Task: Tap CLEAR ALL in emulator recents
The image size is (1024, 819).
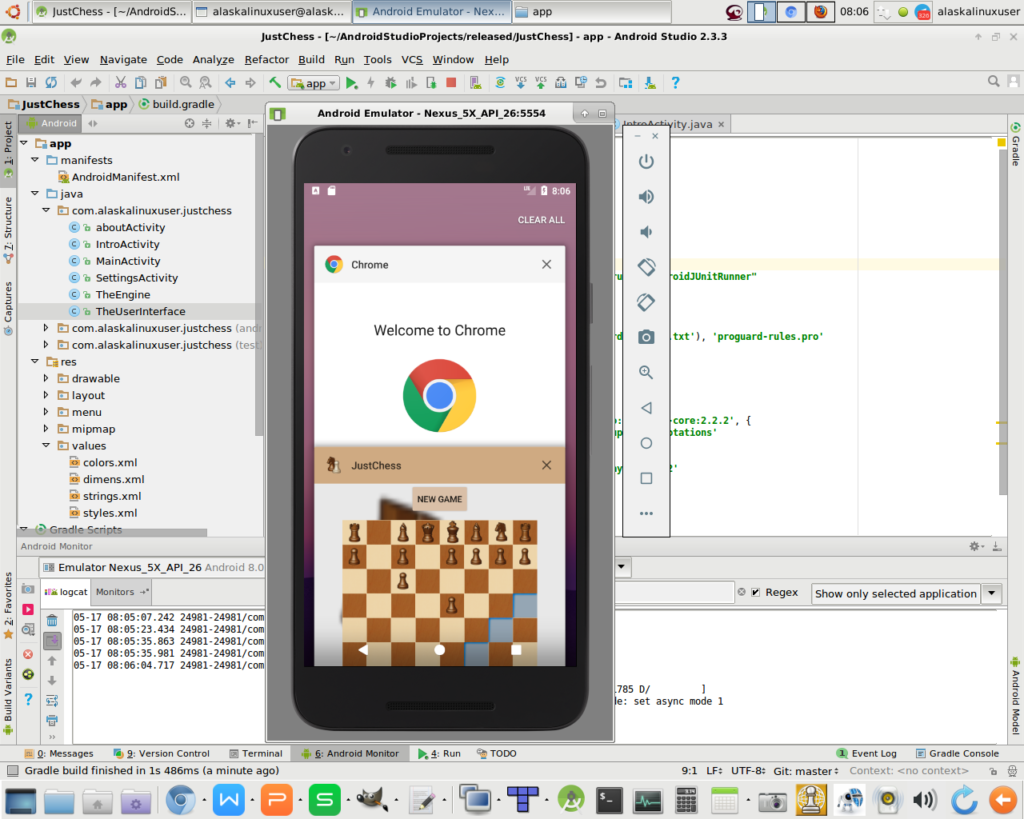Action: (541, 220)
